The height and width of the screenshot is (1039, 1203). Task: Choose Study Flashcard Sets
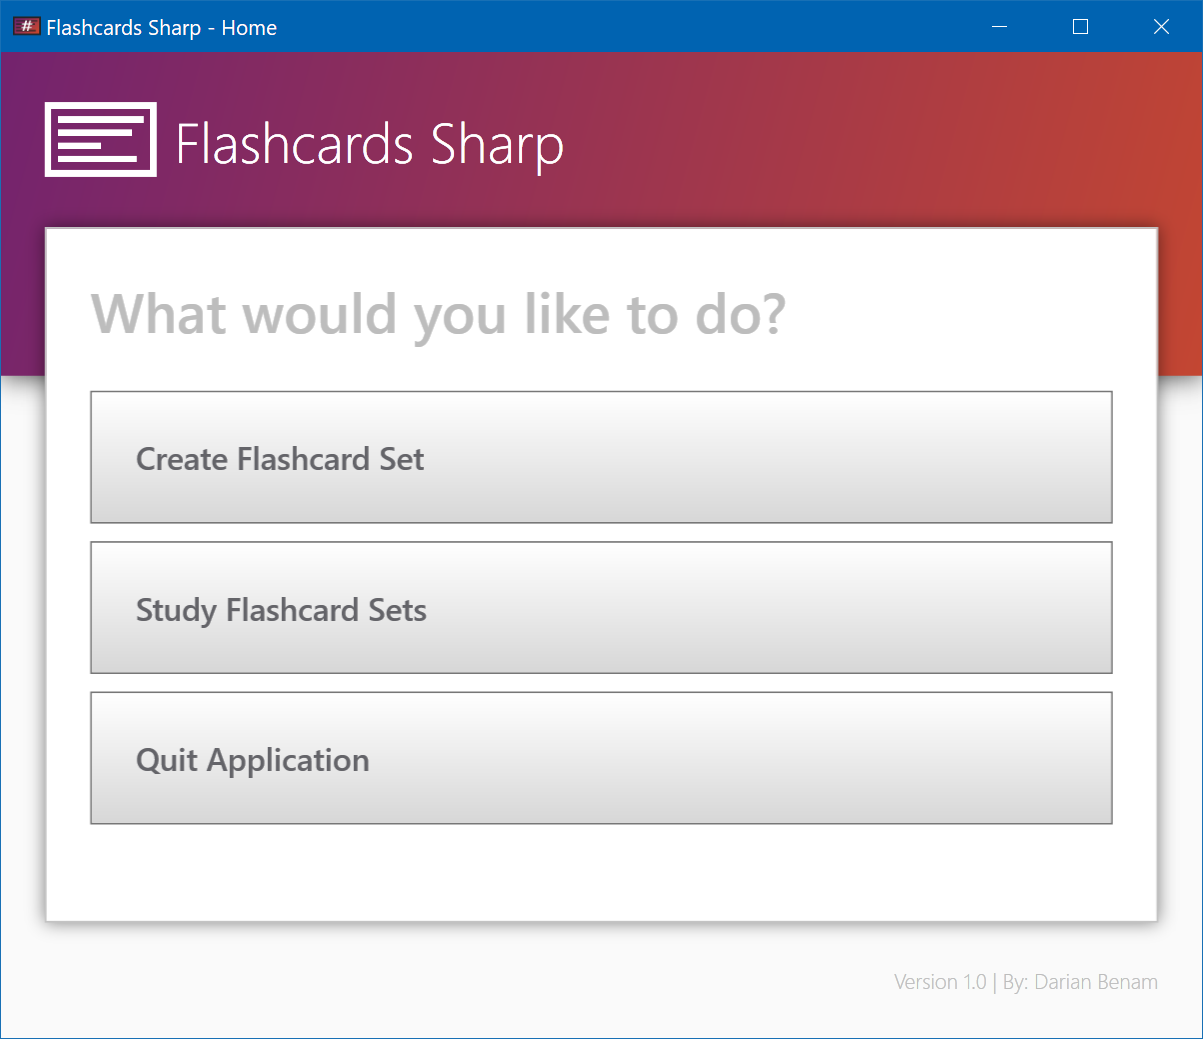point(601,608)
